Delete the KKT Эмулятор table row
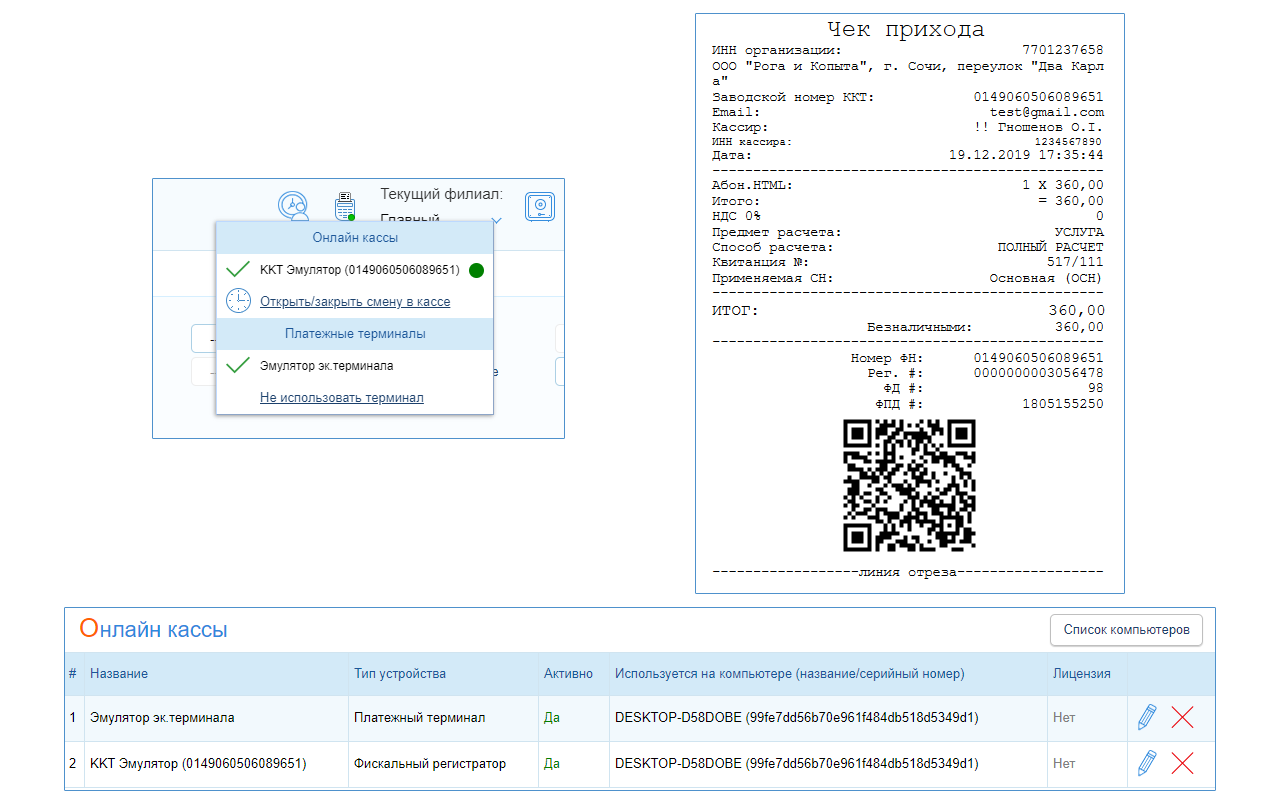 click(1182, 763)
